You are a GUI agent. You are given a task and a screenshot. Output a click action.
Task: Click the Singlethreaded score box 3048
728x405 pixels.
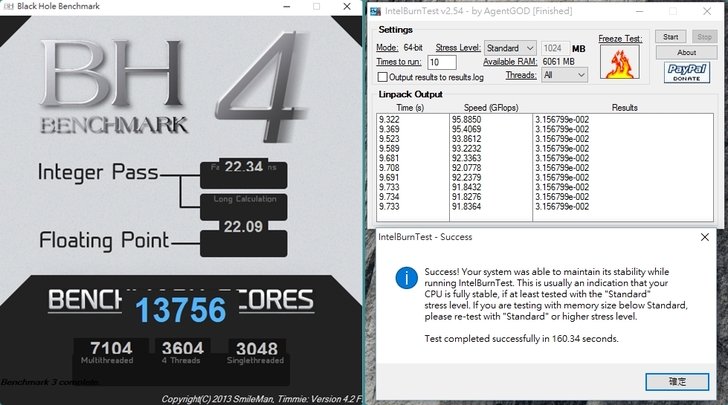coord(256,350)
